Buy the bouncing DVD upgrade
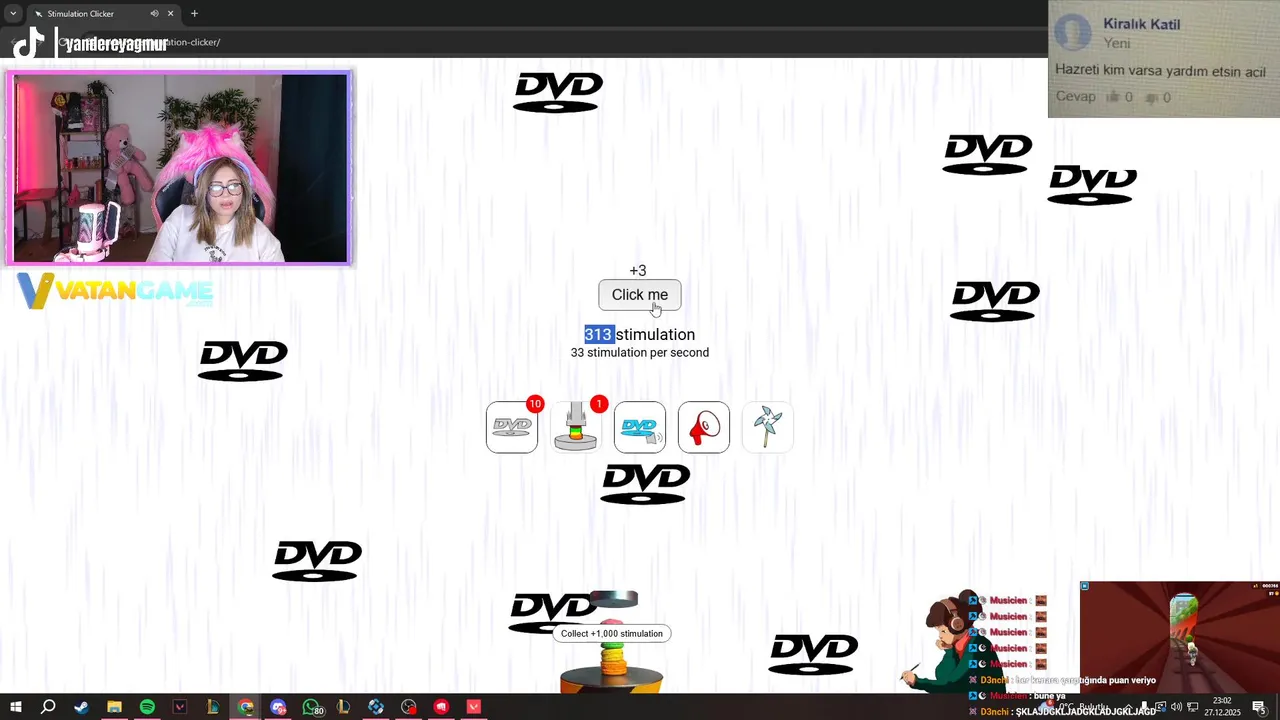This screenshot has width=1280, height=720. [x=512, y=427]
